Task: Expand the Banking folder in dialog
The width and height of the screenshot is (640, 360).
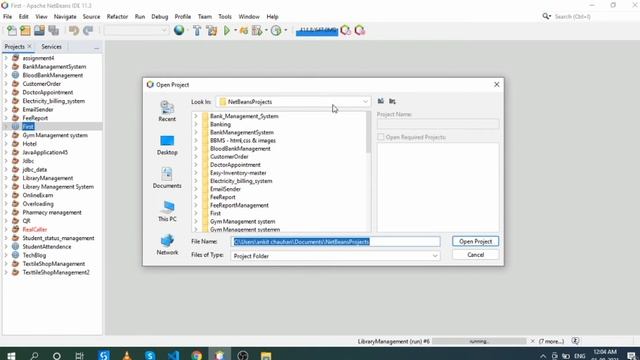Action: [196, 124]
